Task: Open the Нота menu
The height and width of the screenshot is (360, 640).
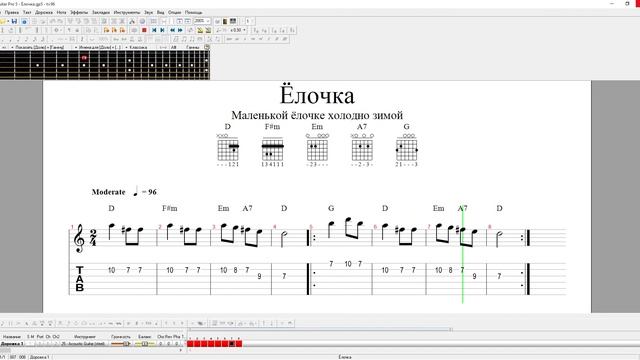Action: coord(61,12)
